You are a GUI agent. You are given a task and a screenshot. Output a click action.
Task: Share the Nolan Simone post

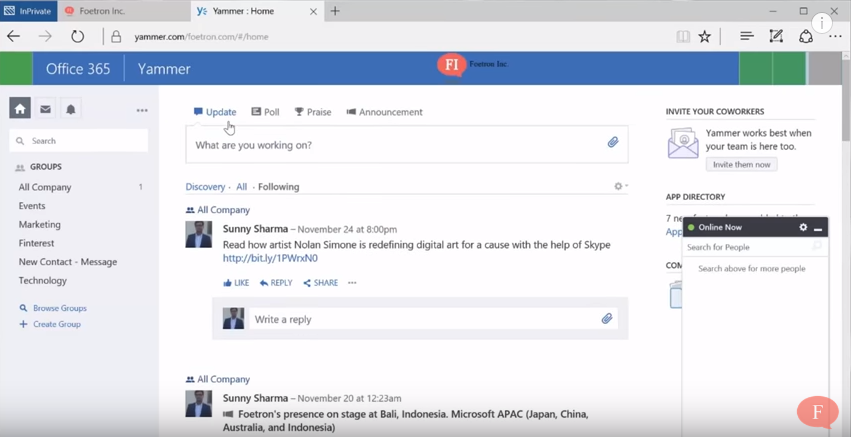tap(320, 283)
